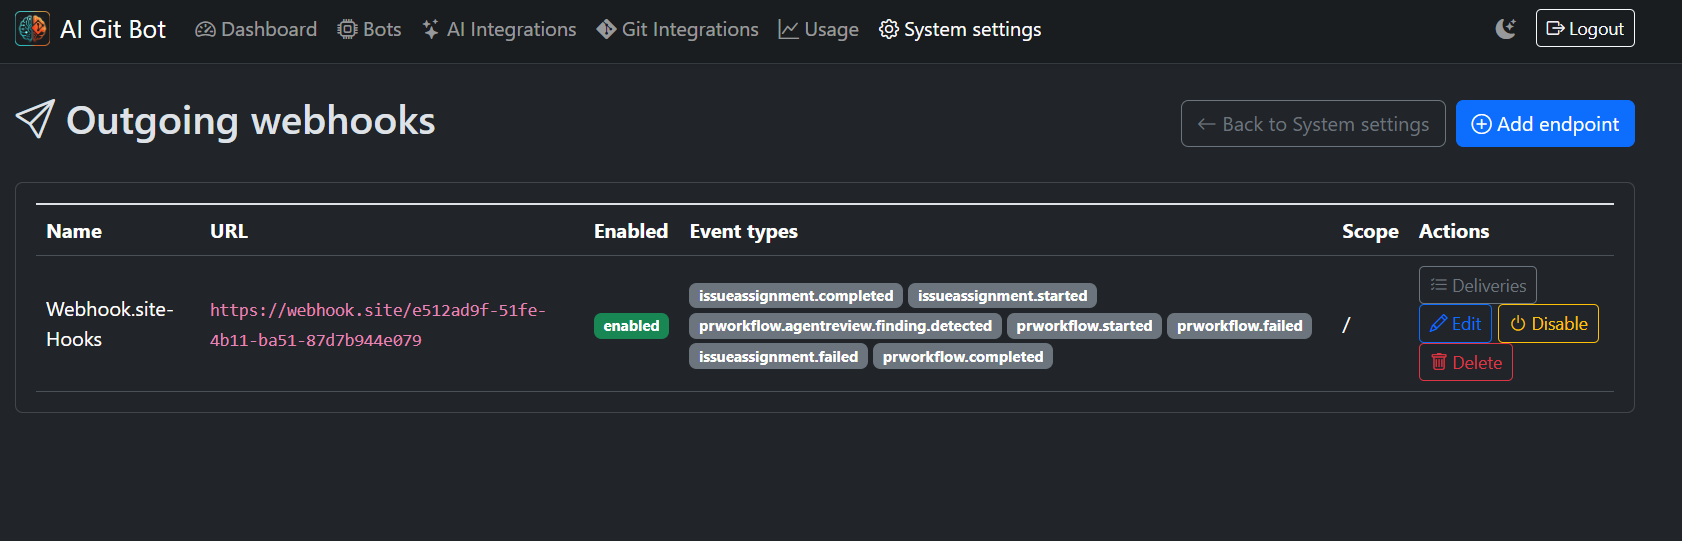Click the Enabled column header
The width and height of the screenshot is (1682, 541).
tap(631, 231)
